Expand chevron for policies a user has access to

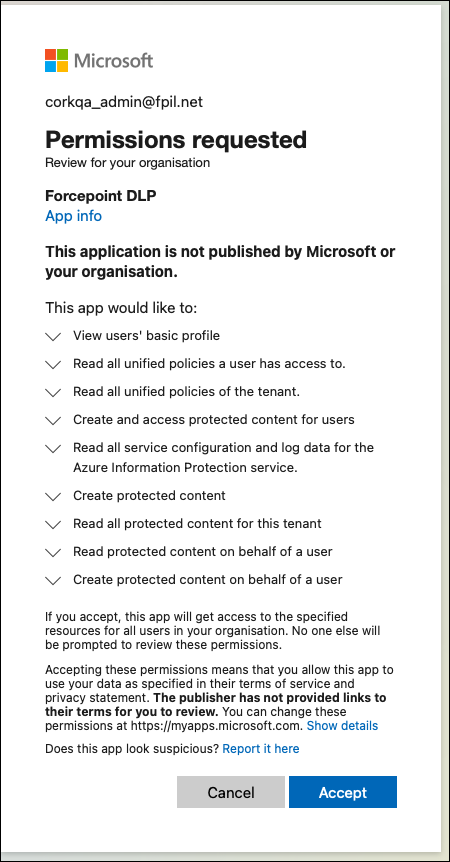coord(53,364)
